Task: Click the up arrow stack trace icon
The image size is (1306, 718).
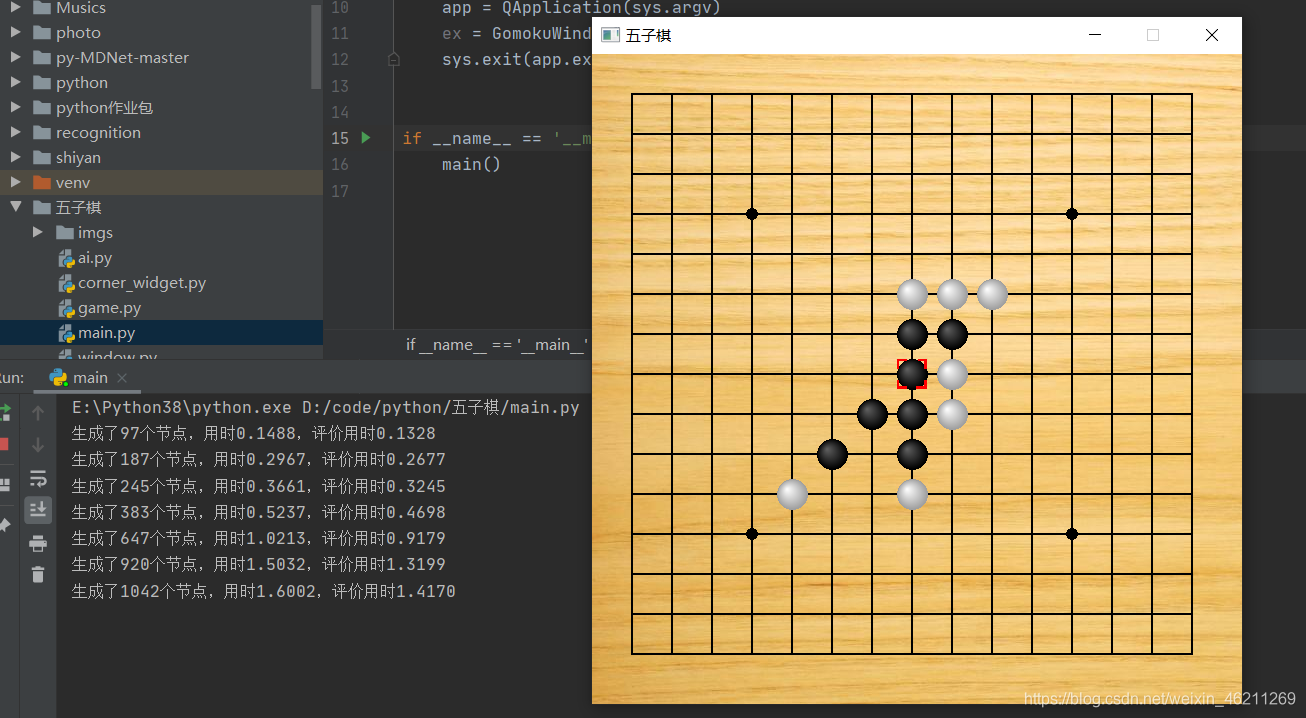Action: click(x=38, y=412)
